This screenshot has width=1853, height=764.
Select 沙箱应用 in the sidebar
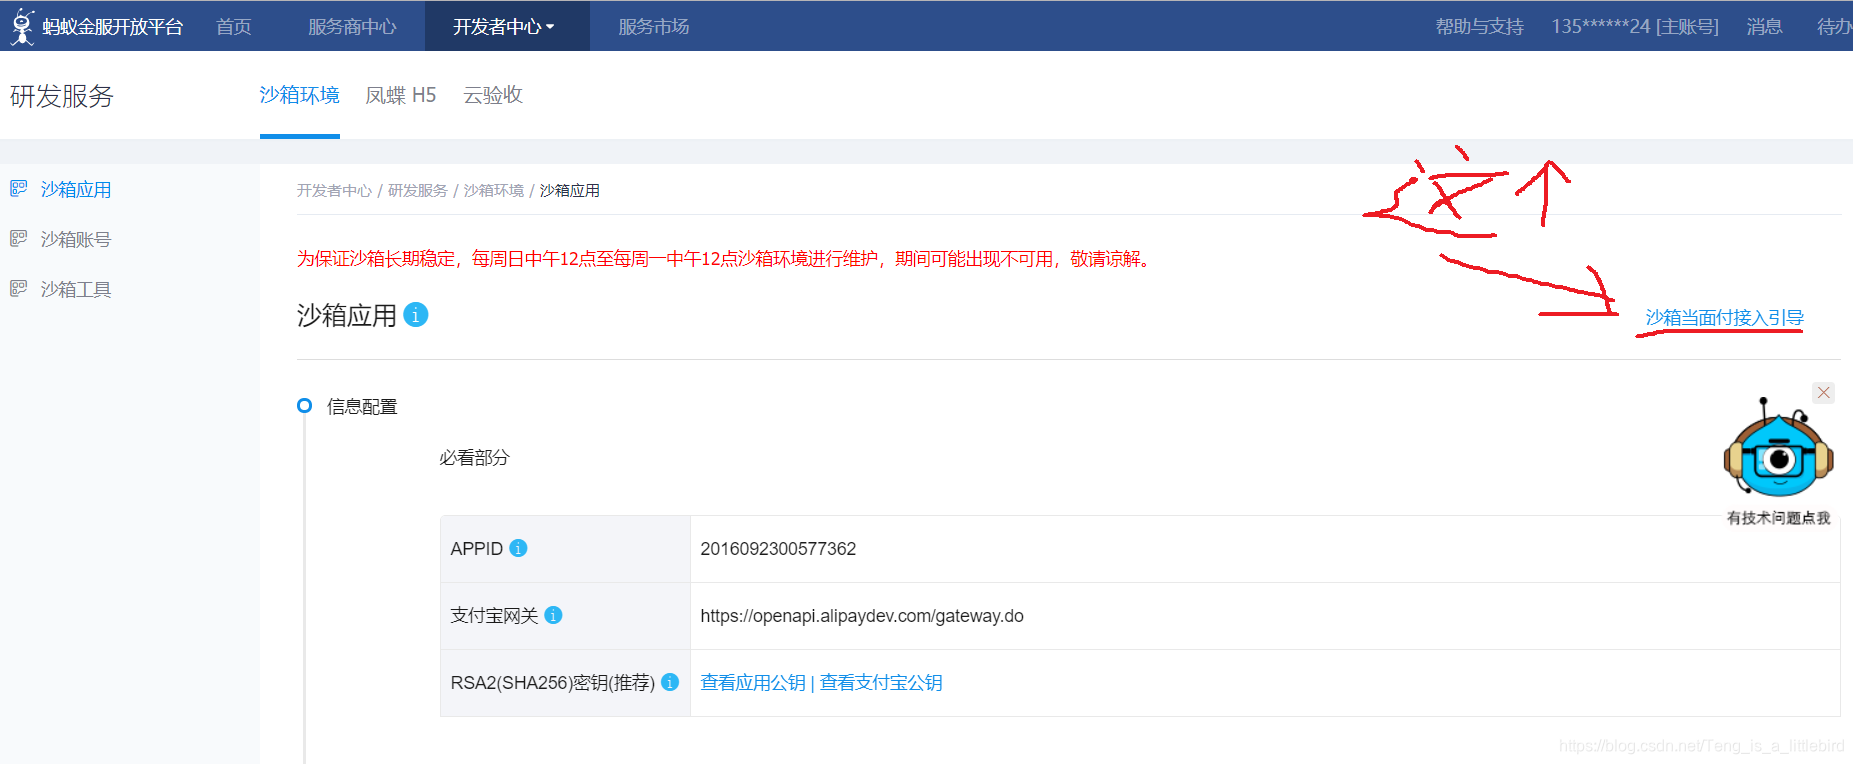click(x=76, y=189)
